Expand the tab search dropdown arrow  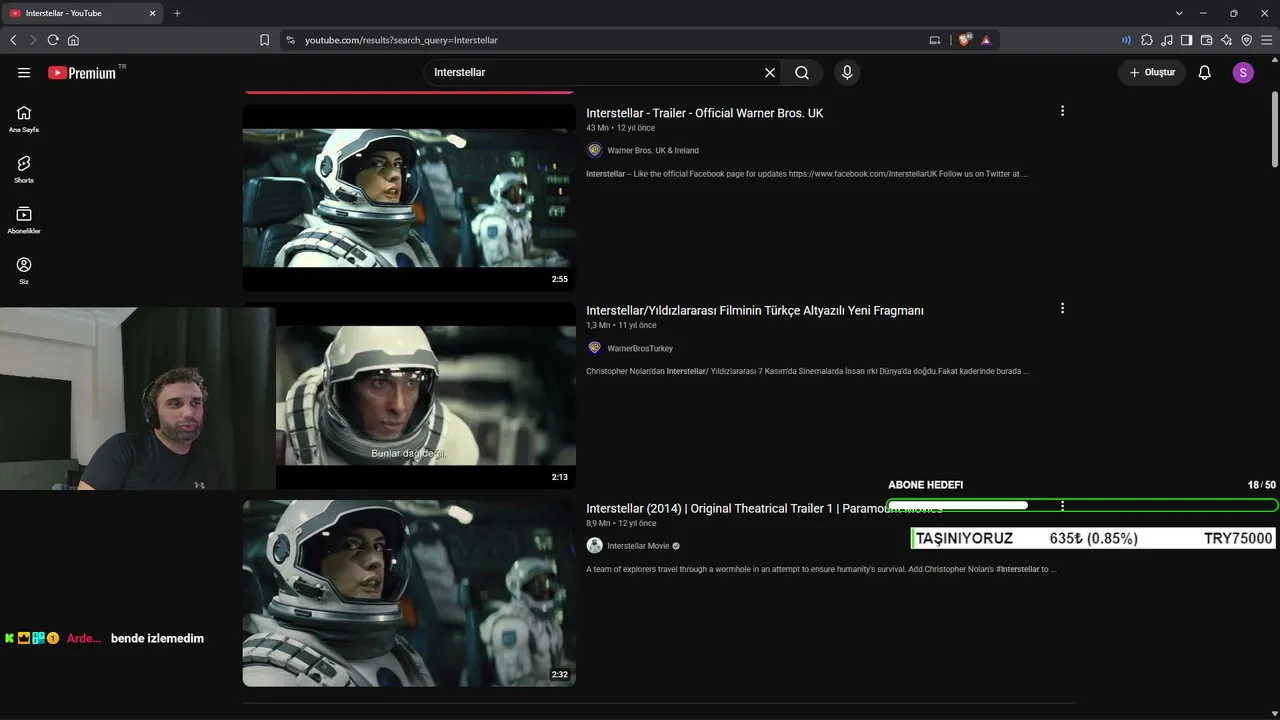[x=1179, y=13]
